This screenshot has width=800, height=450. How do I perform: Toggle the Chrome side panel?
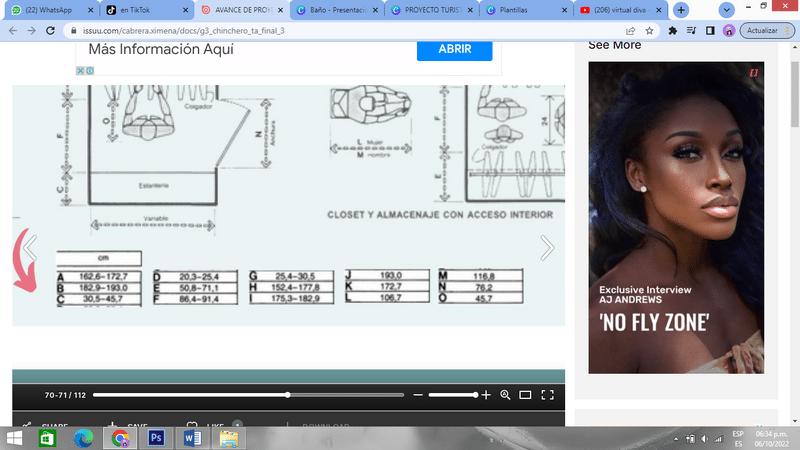point(710,31)
